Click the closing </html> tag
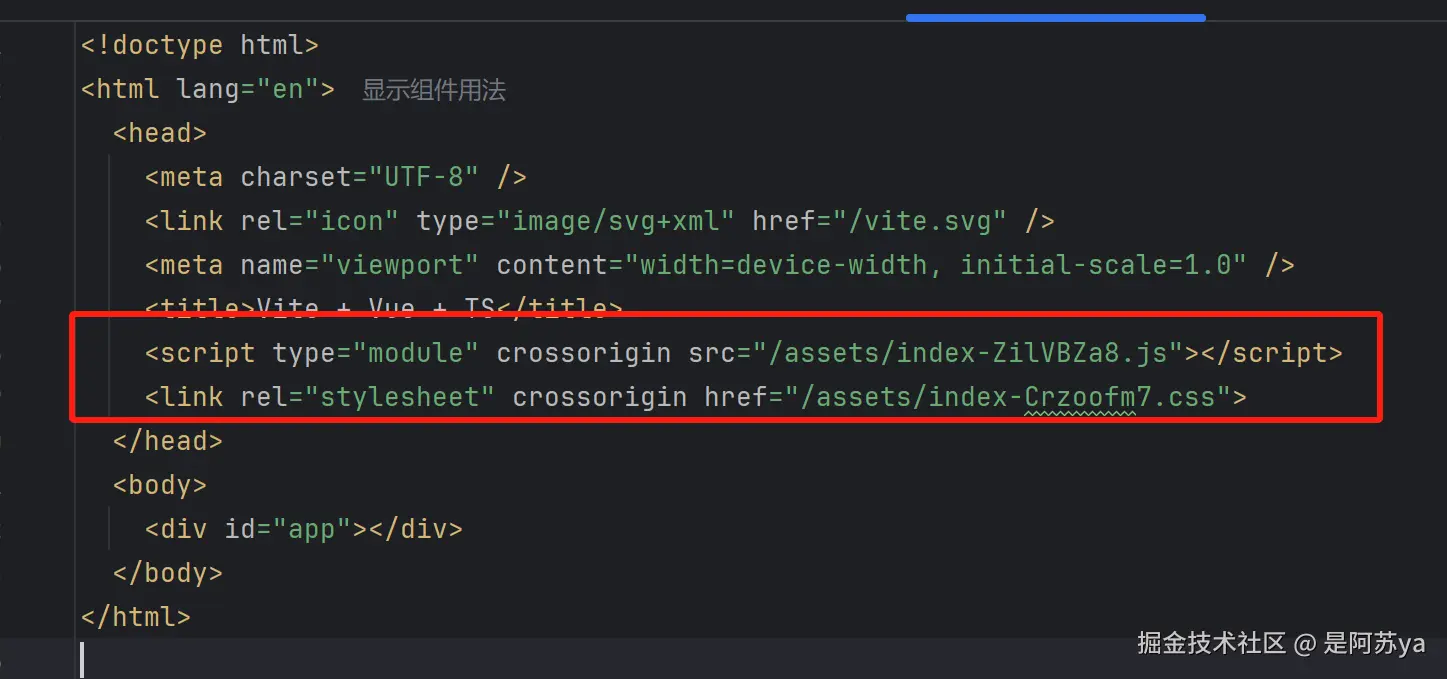Viewport: 1447px width, 679px height. coord(136,617)
